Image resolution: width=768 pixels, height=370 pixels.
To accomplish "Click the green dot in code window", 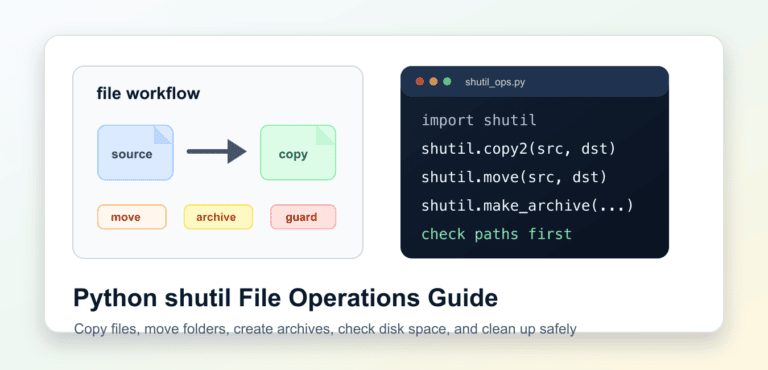I will tap(447, 81).
